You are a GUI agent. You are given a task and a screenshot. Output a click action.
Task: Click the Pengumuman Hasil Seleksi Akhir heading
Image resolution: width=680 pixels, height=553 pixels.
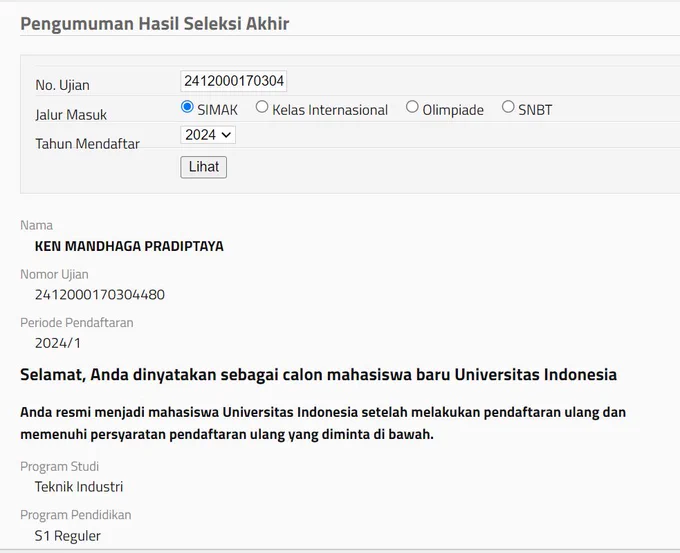pos(155,23)
